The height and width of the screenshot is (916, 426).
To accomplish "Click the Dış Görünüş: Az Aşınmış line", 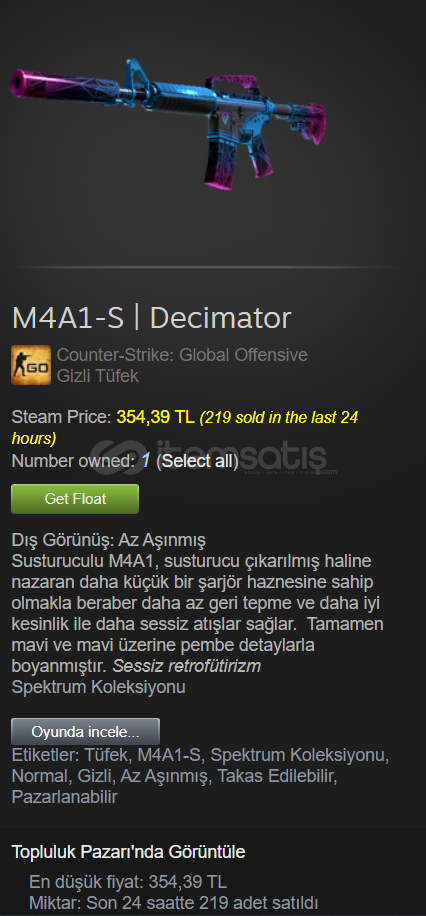I will click(109, 539).
